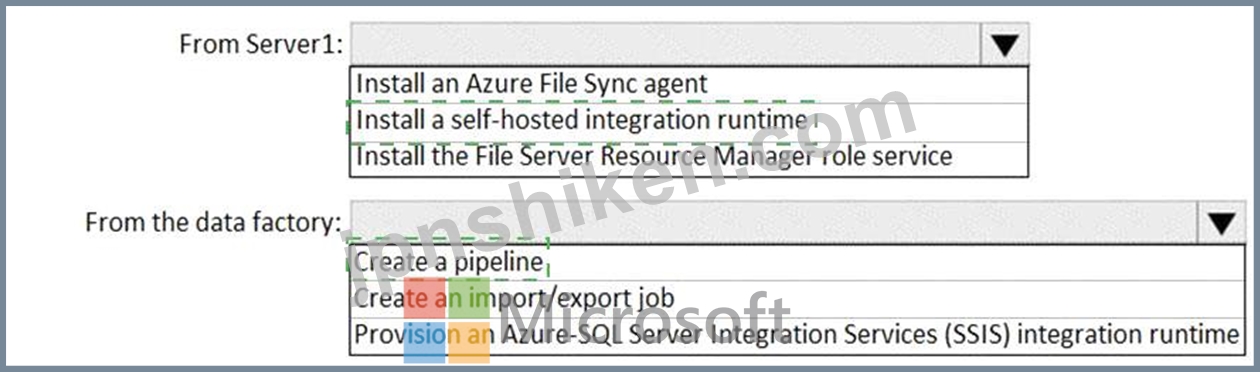1260x372 pixels.
Task: Select Provision an Azure-SQL Server SSIS runtime
Action: pyautogui.click(x=797, y=334)
